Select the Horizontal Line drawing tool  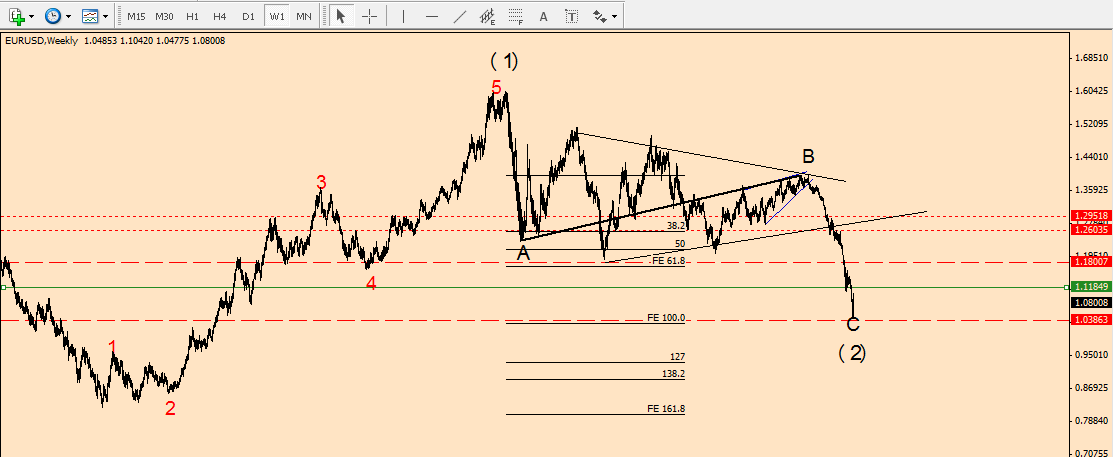[432, 16]
